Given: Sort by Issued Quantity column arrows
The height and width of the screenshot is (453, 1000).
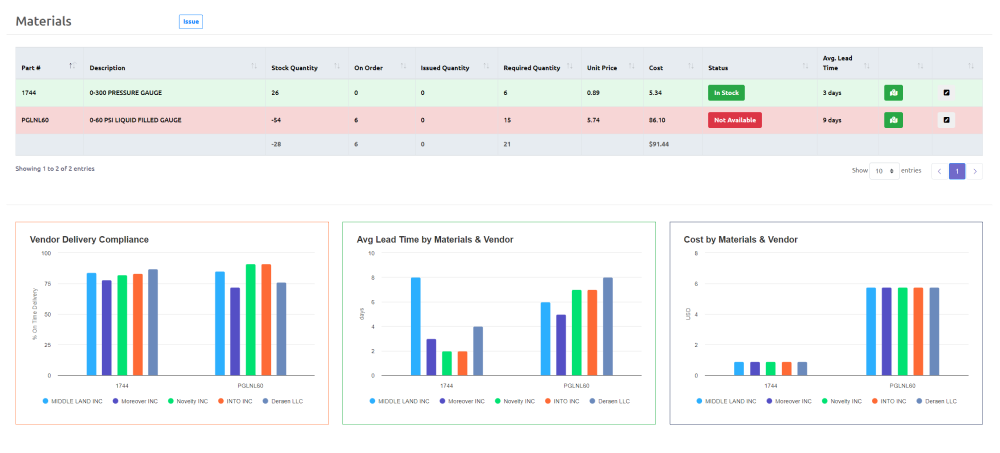Looking at the screenshot, I should point(486,66).
